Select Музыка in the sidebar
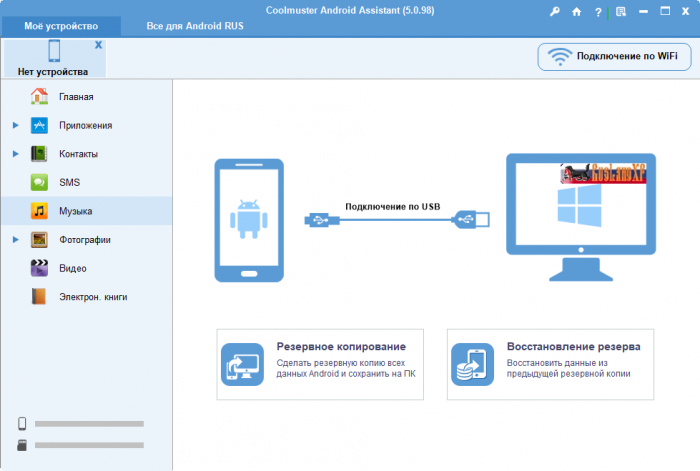The width and height of the screenshot is (700, 471). (x=87, y=211)
